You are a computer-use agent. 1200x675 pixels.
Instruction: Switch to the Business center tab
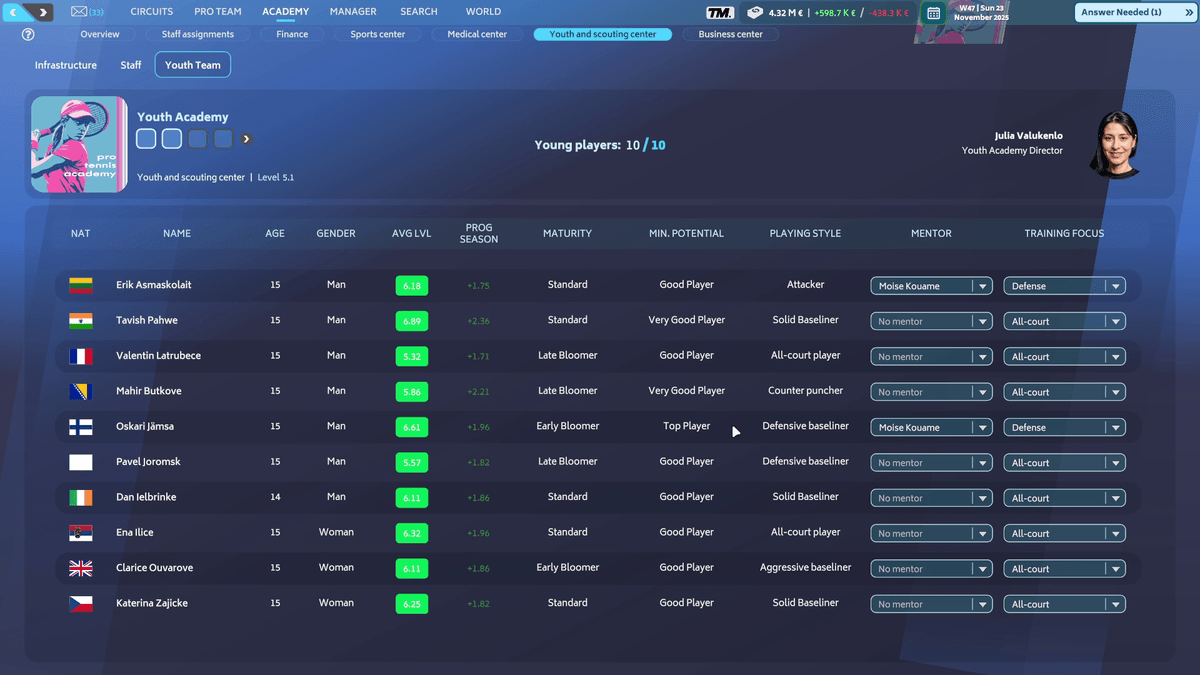730,34
